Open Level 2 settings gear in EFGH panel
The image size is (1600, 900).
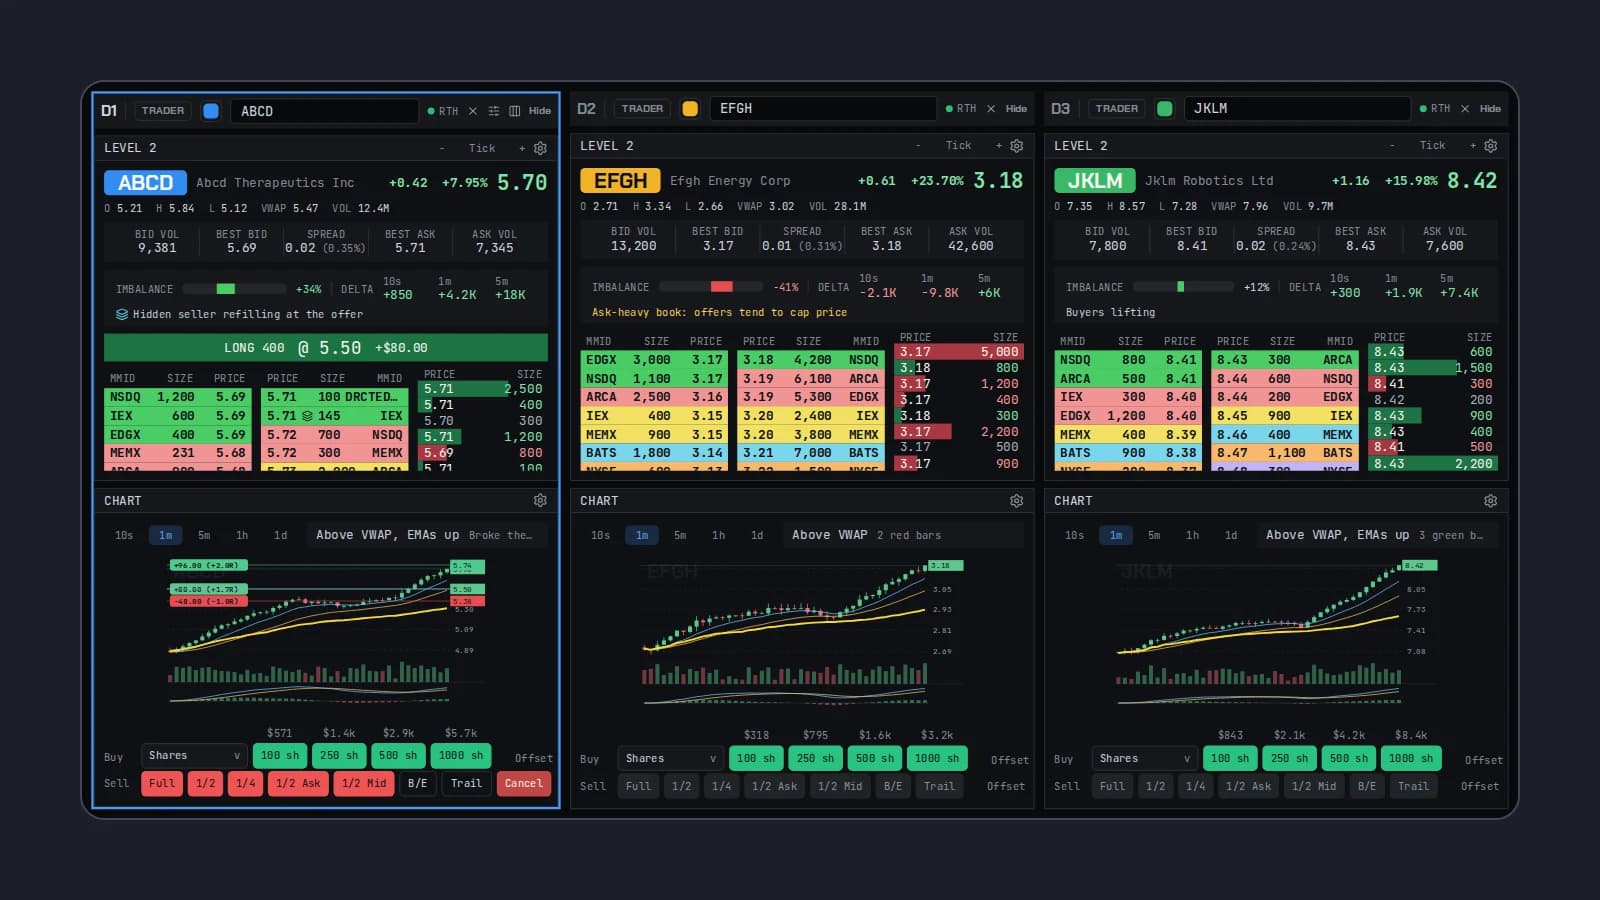[1016, 146]
